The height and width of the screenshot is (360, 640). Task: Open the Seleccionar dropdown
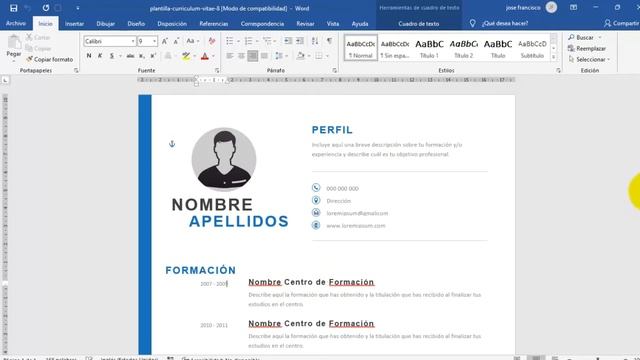(589, 59)
